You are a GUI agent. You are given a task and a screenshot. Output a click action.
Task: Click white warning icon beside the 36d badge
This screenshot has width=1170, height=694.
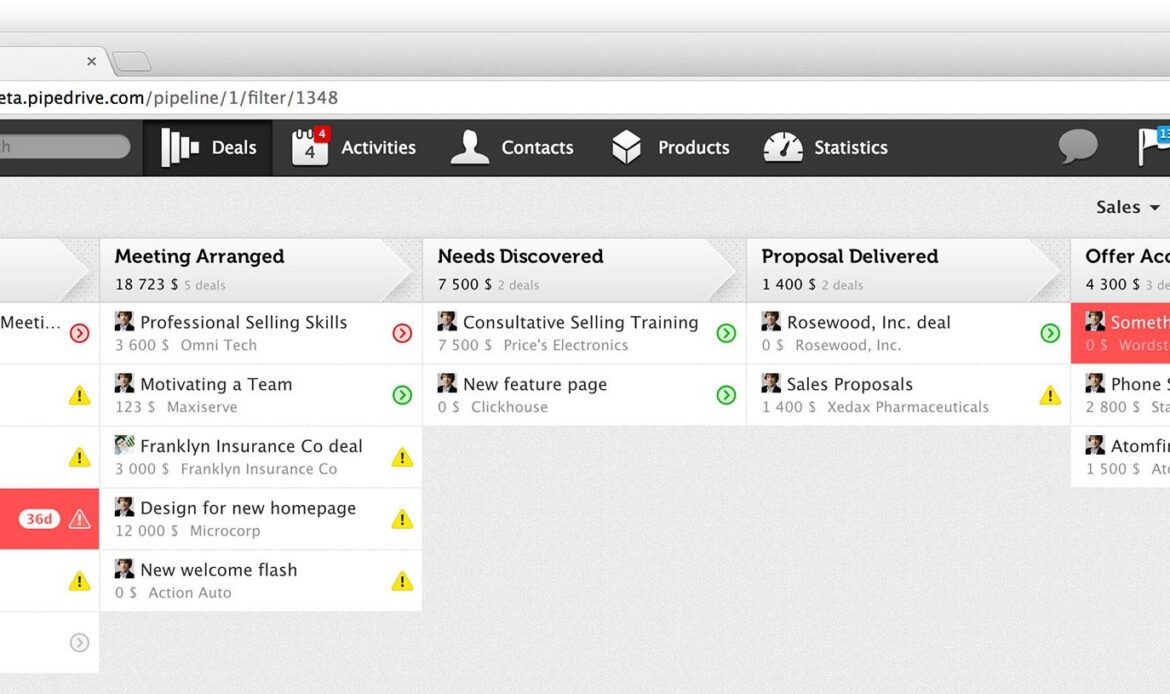79,519
